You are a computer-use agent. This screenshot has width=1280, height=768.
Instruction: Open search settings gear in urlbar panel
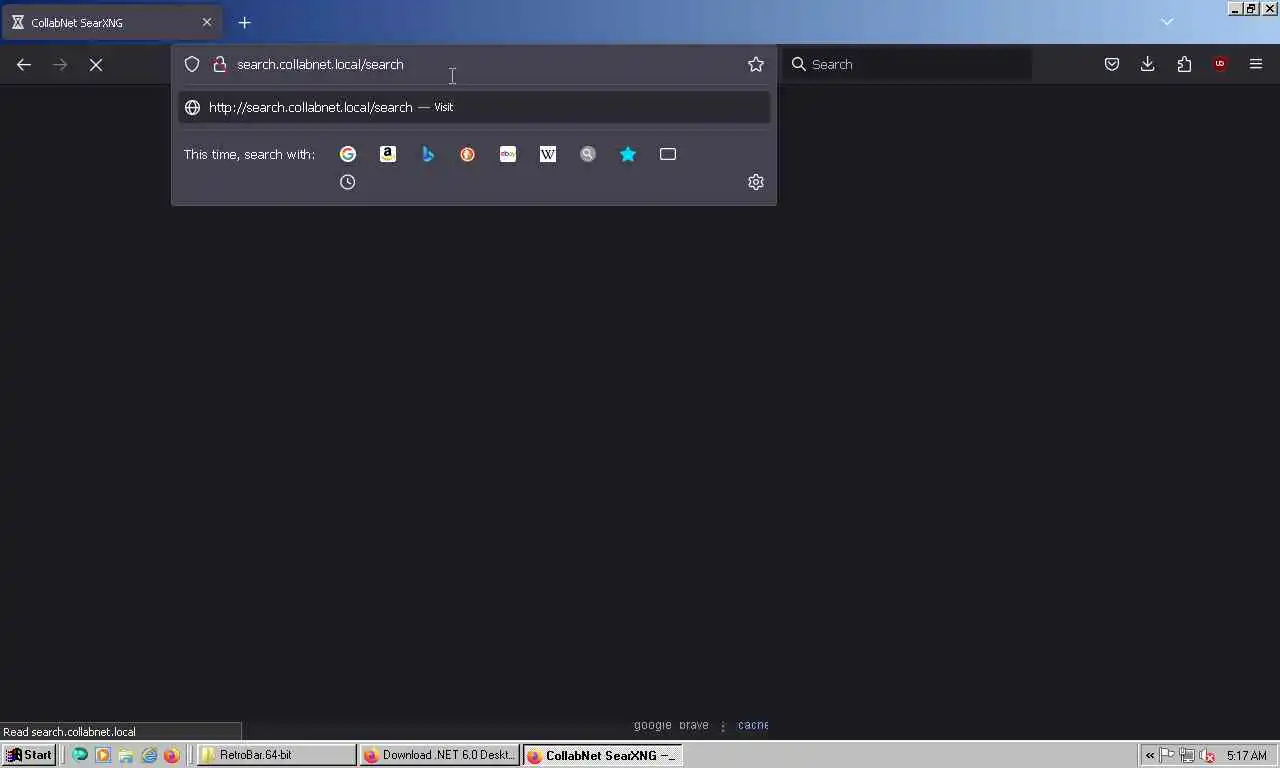(756, 182)
